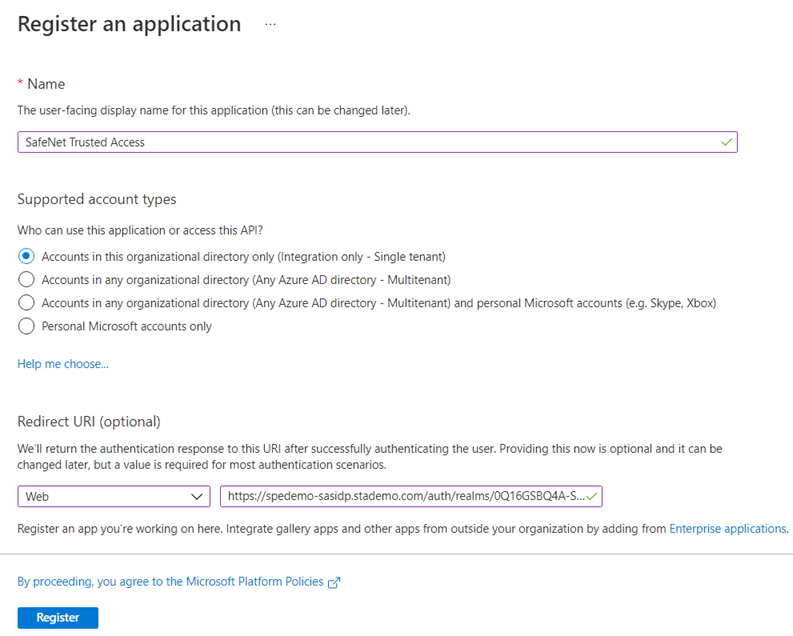
Task: Click the user-facing display name description text
Action: (214, 111)
